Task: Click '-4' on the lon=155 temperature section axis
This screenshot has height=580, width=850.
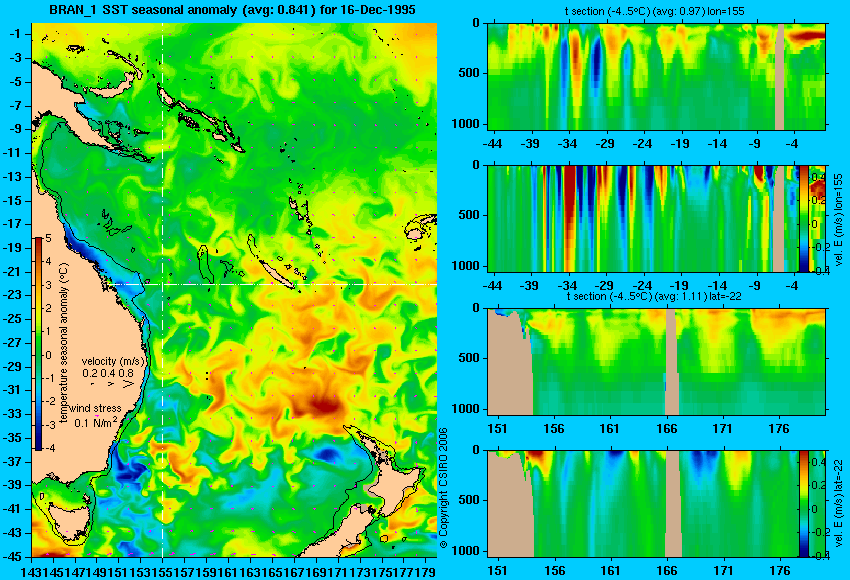Action: (792, 144)
